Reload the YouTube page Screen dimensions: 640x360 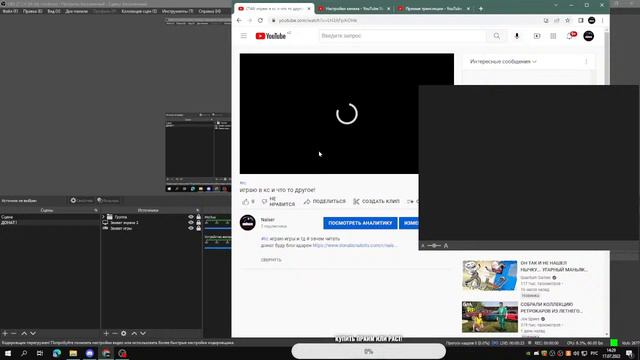(x=260, y=20)
